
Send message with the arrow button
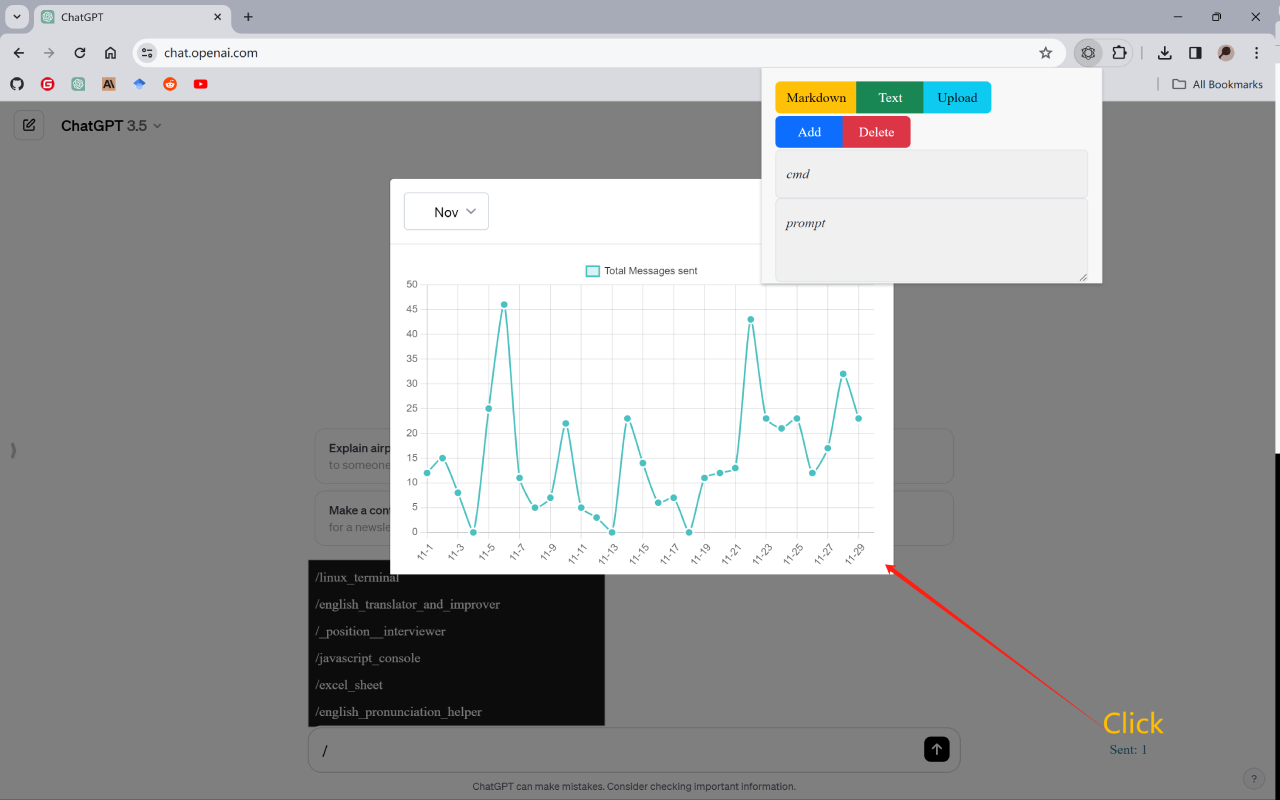point(936,749)
